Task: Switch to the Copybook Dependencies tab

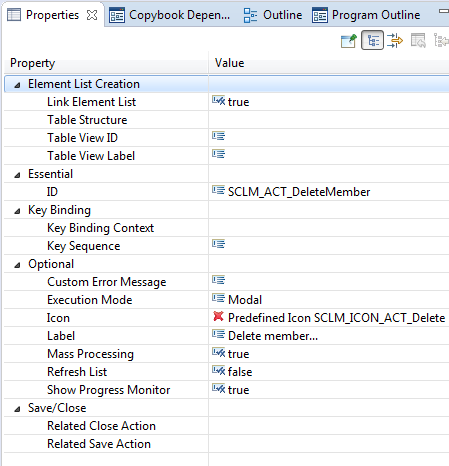Action: pos(170,15)
